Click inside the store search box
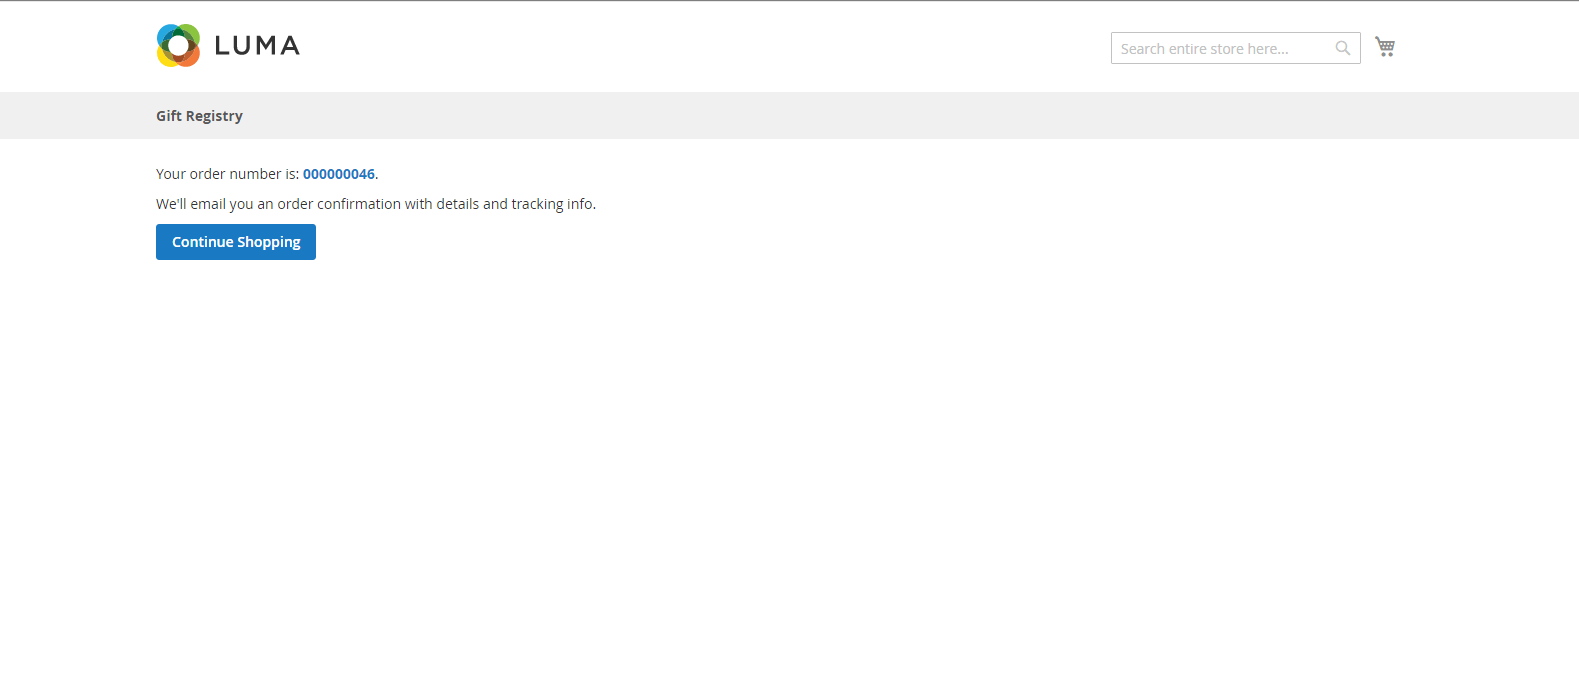 coord(1222,48)
